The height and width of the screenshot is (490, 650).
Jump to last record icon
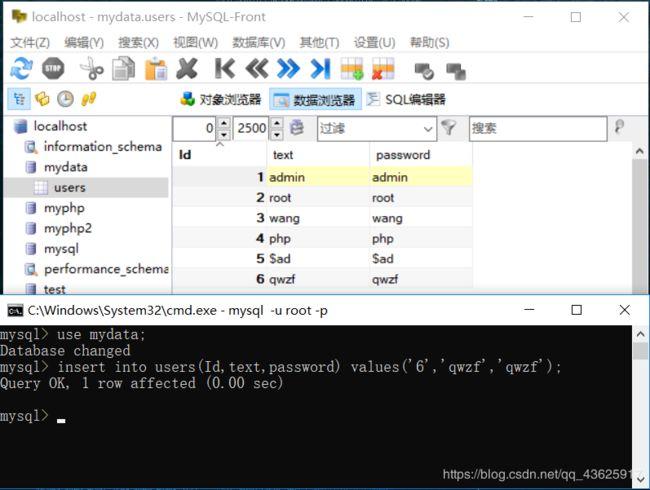(x=320, y=68)
